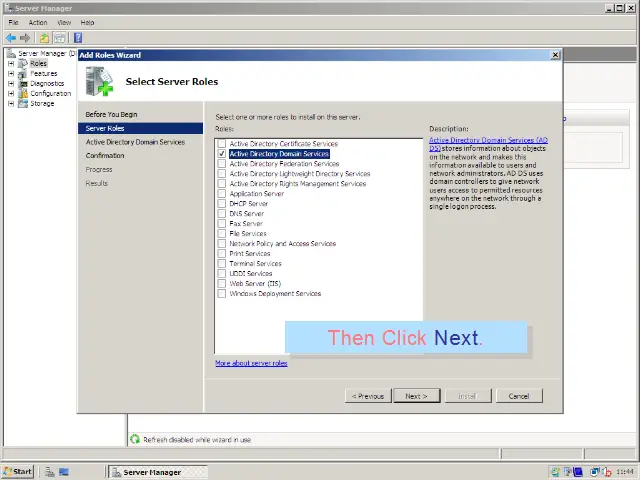Click the Features icon in the tree
This screenshot has height=480, width=640.
tap(23, 74)
